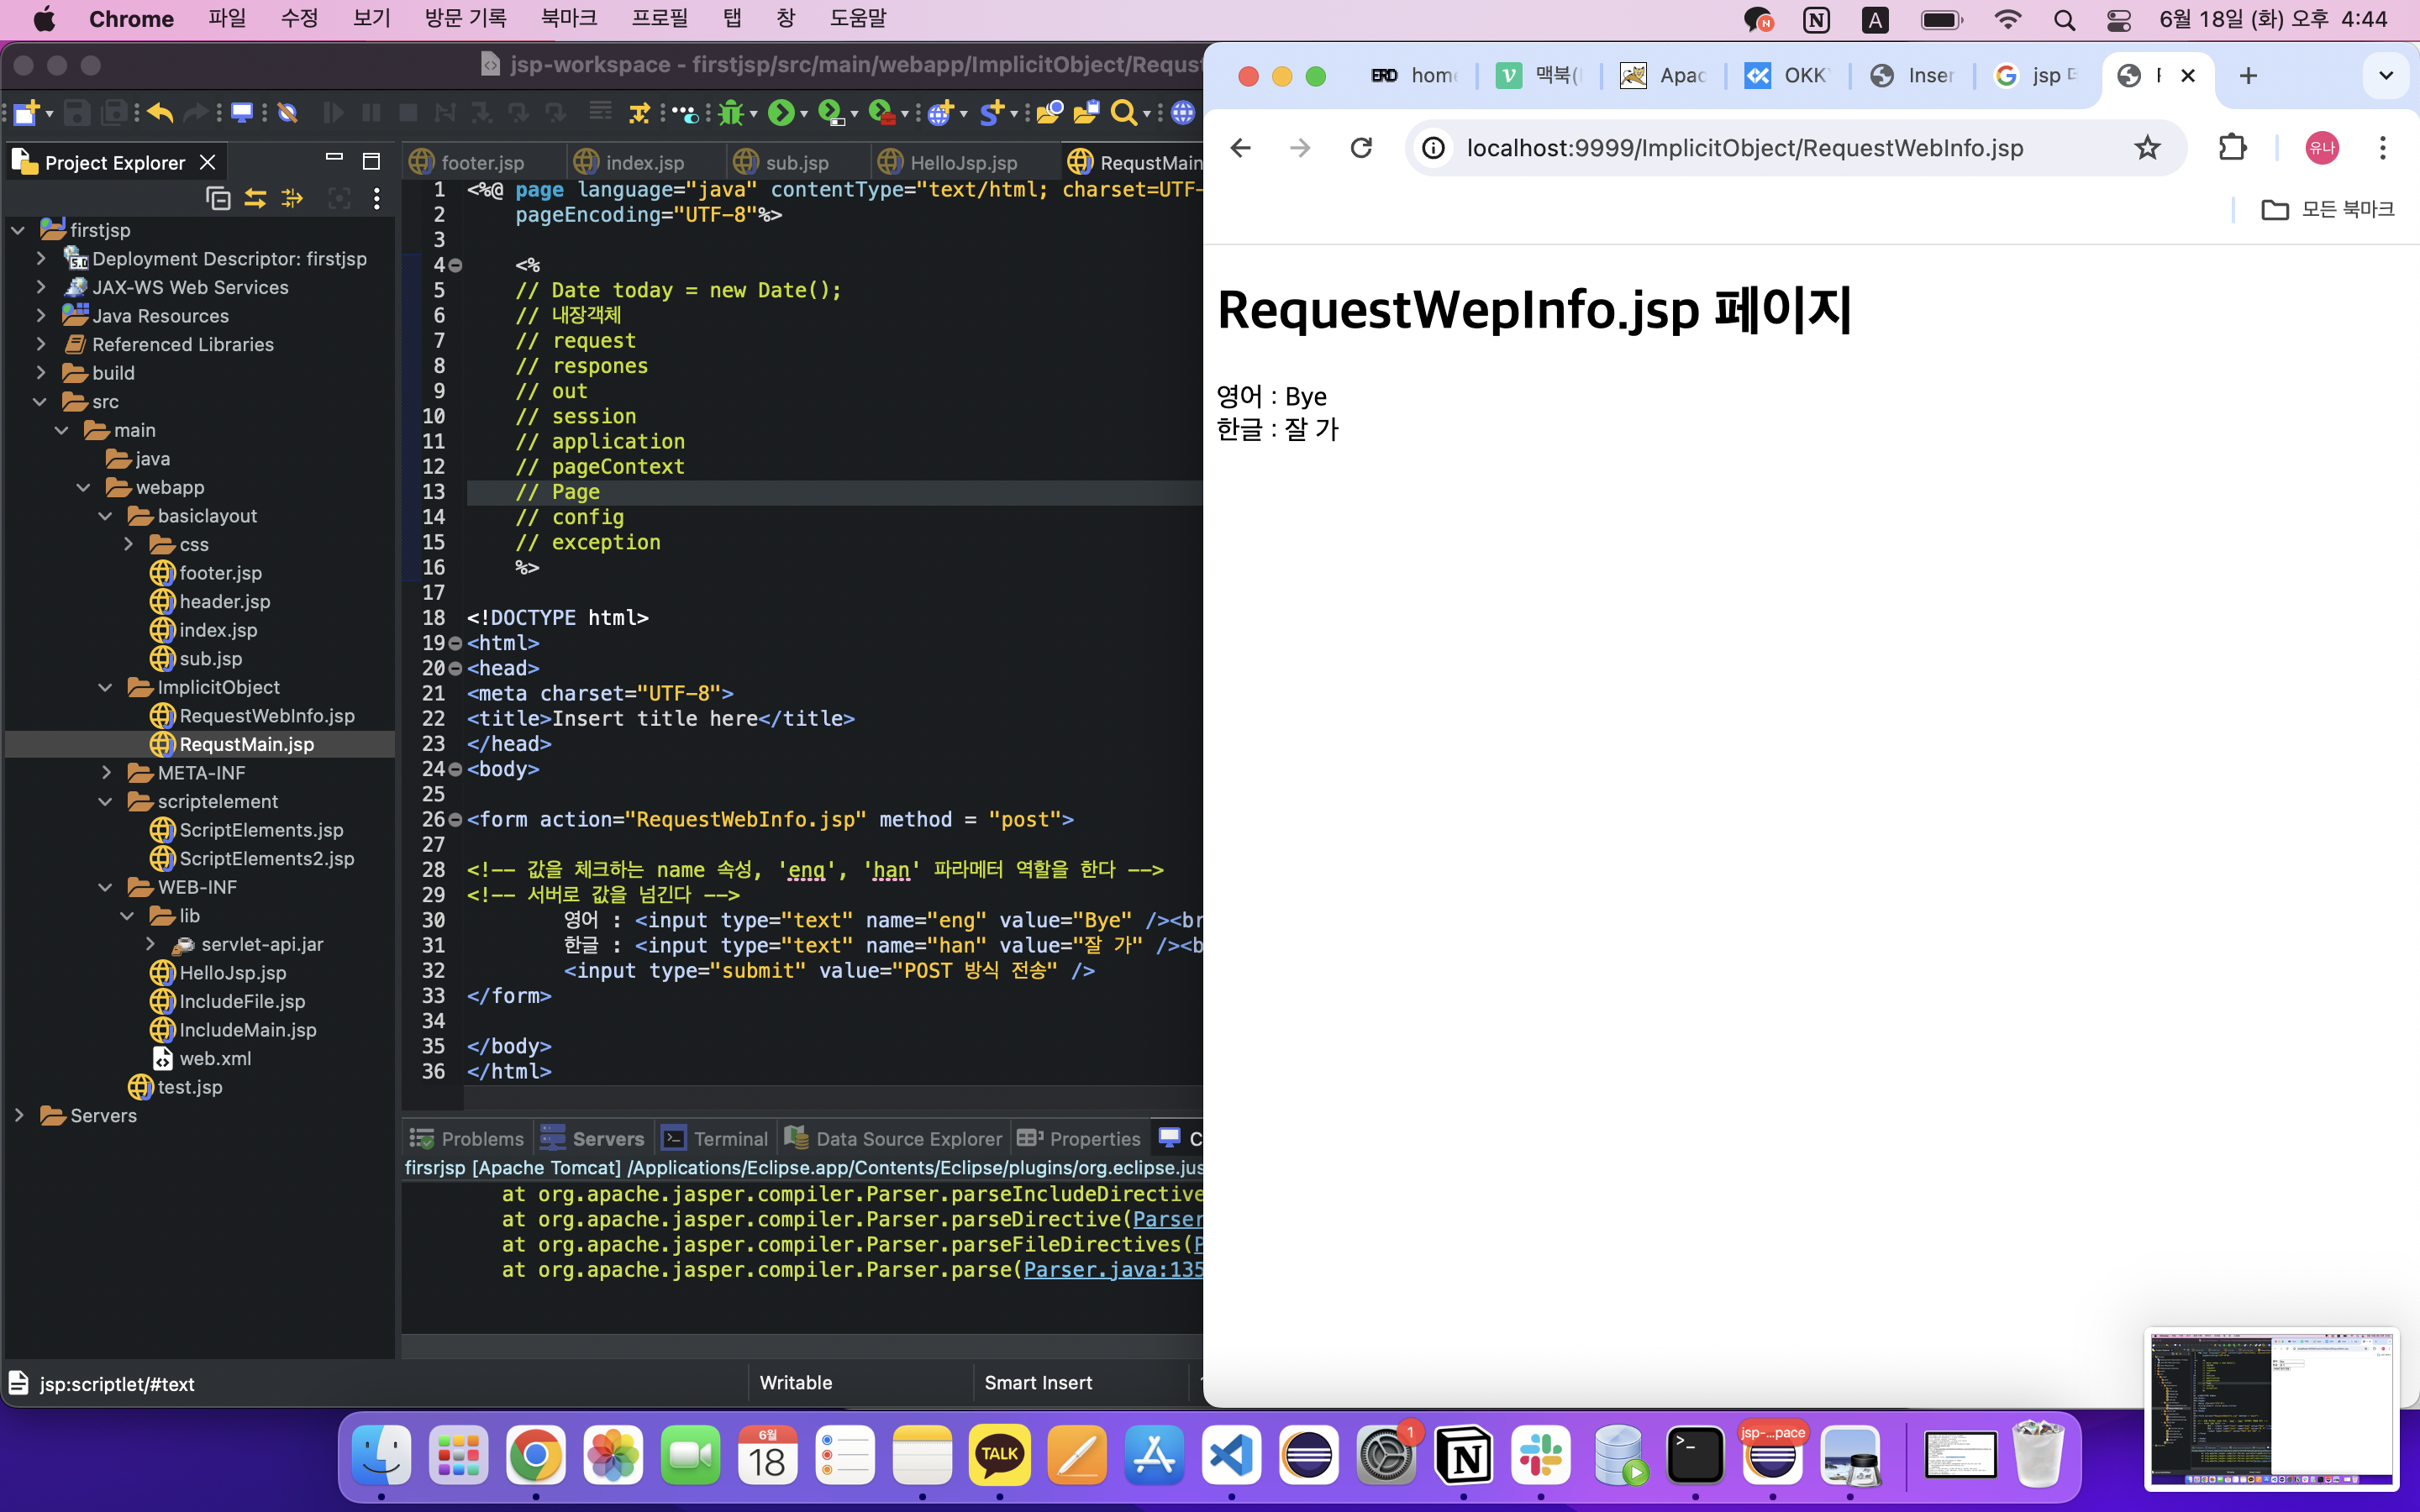Switch to the index.jsp editor tab
This screenshot has height=1512, width=2420.
644,162
